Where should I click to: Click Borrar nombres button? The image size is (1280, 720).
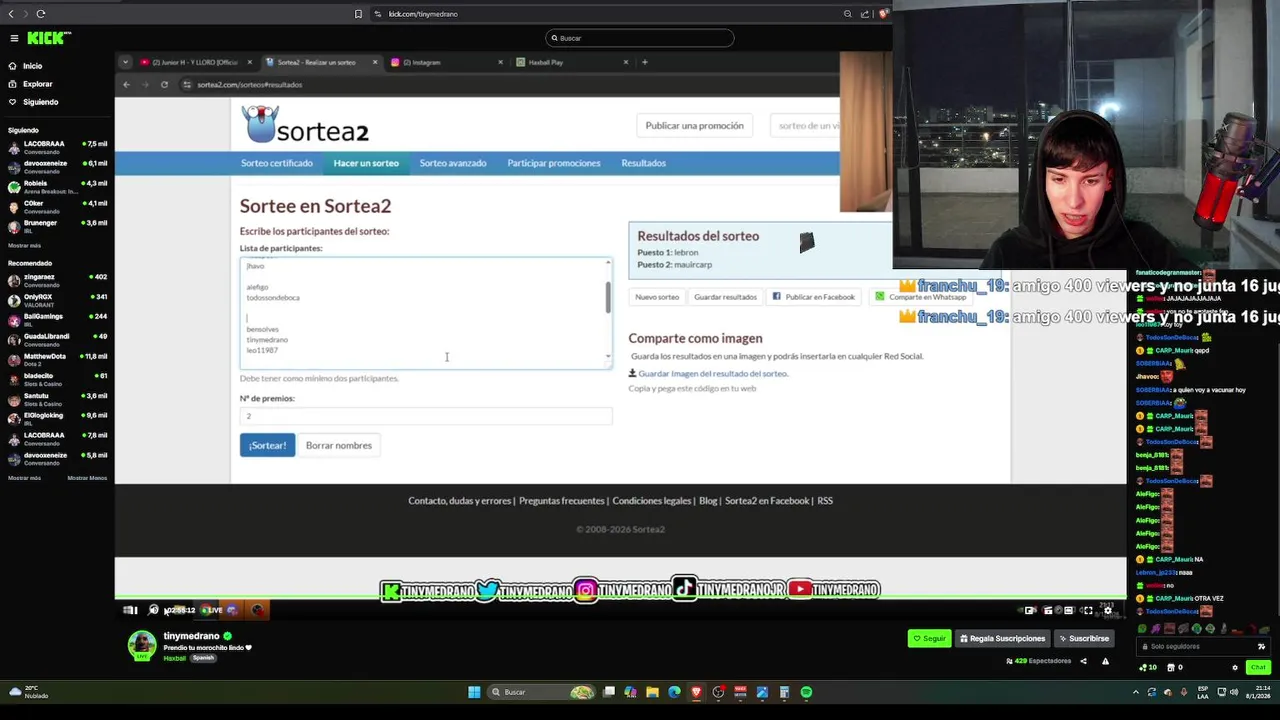[x=339, y=445]
